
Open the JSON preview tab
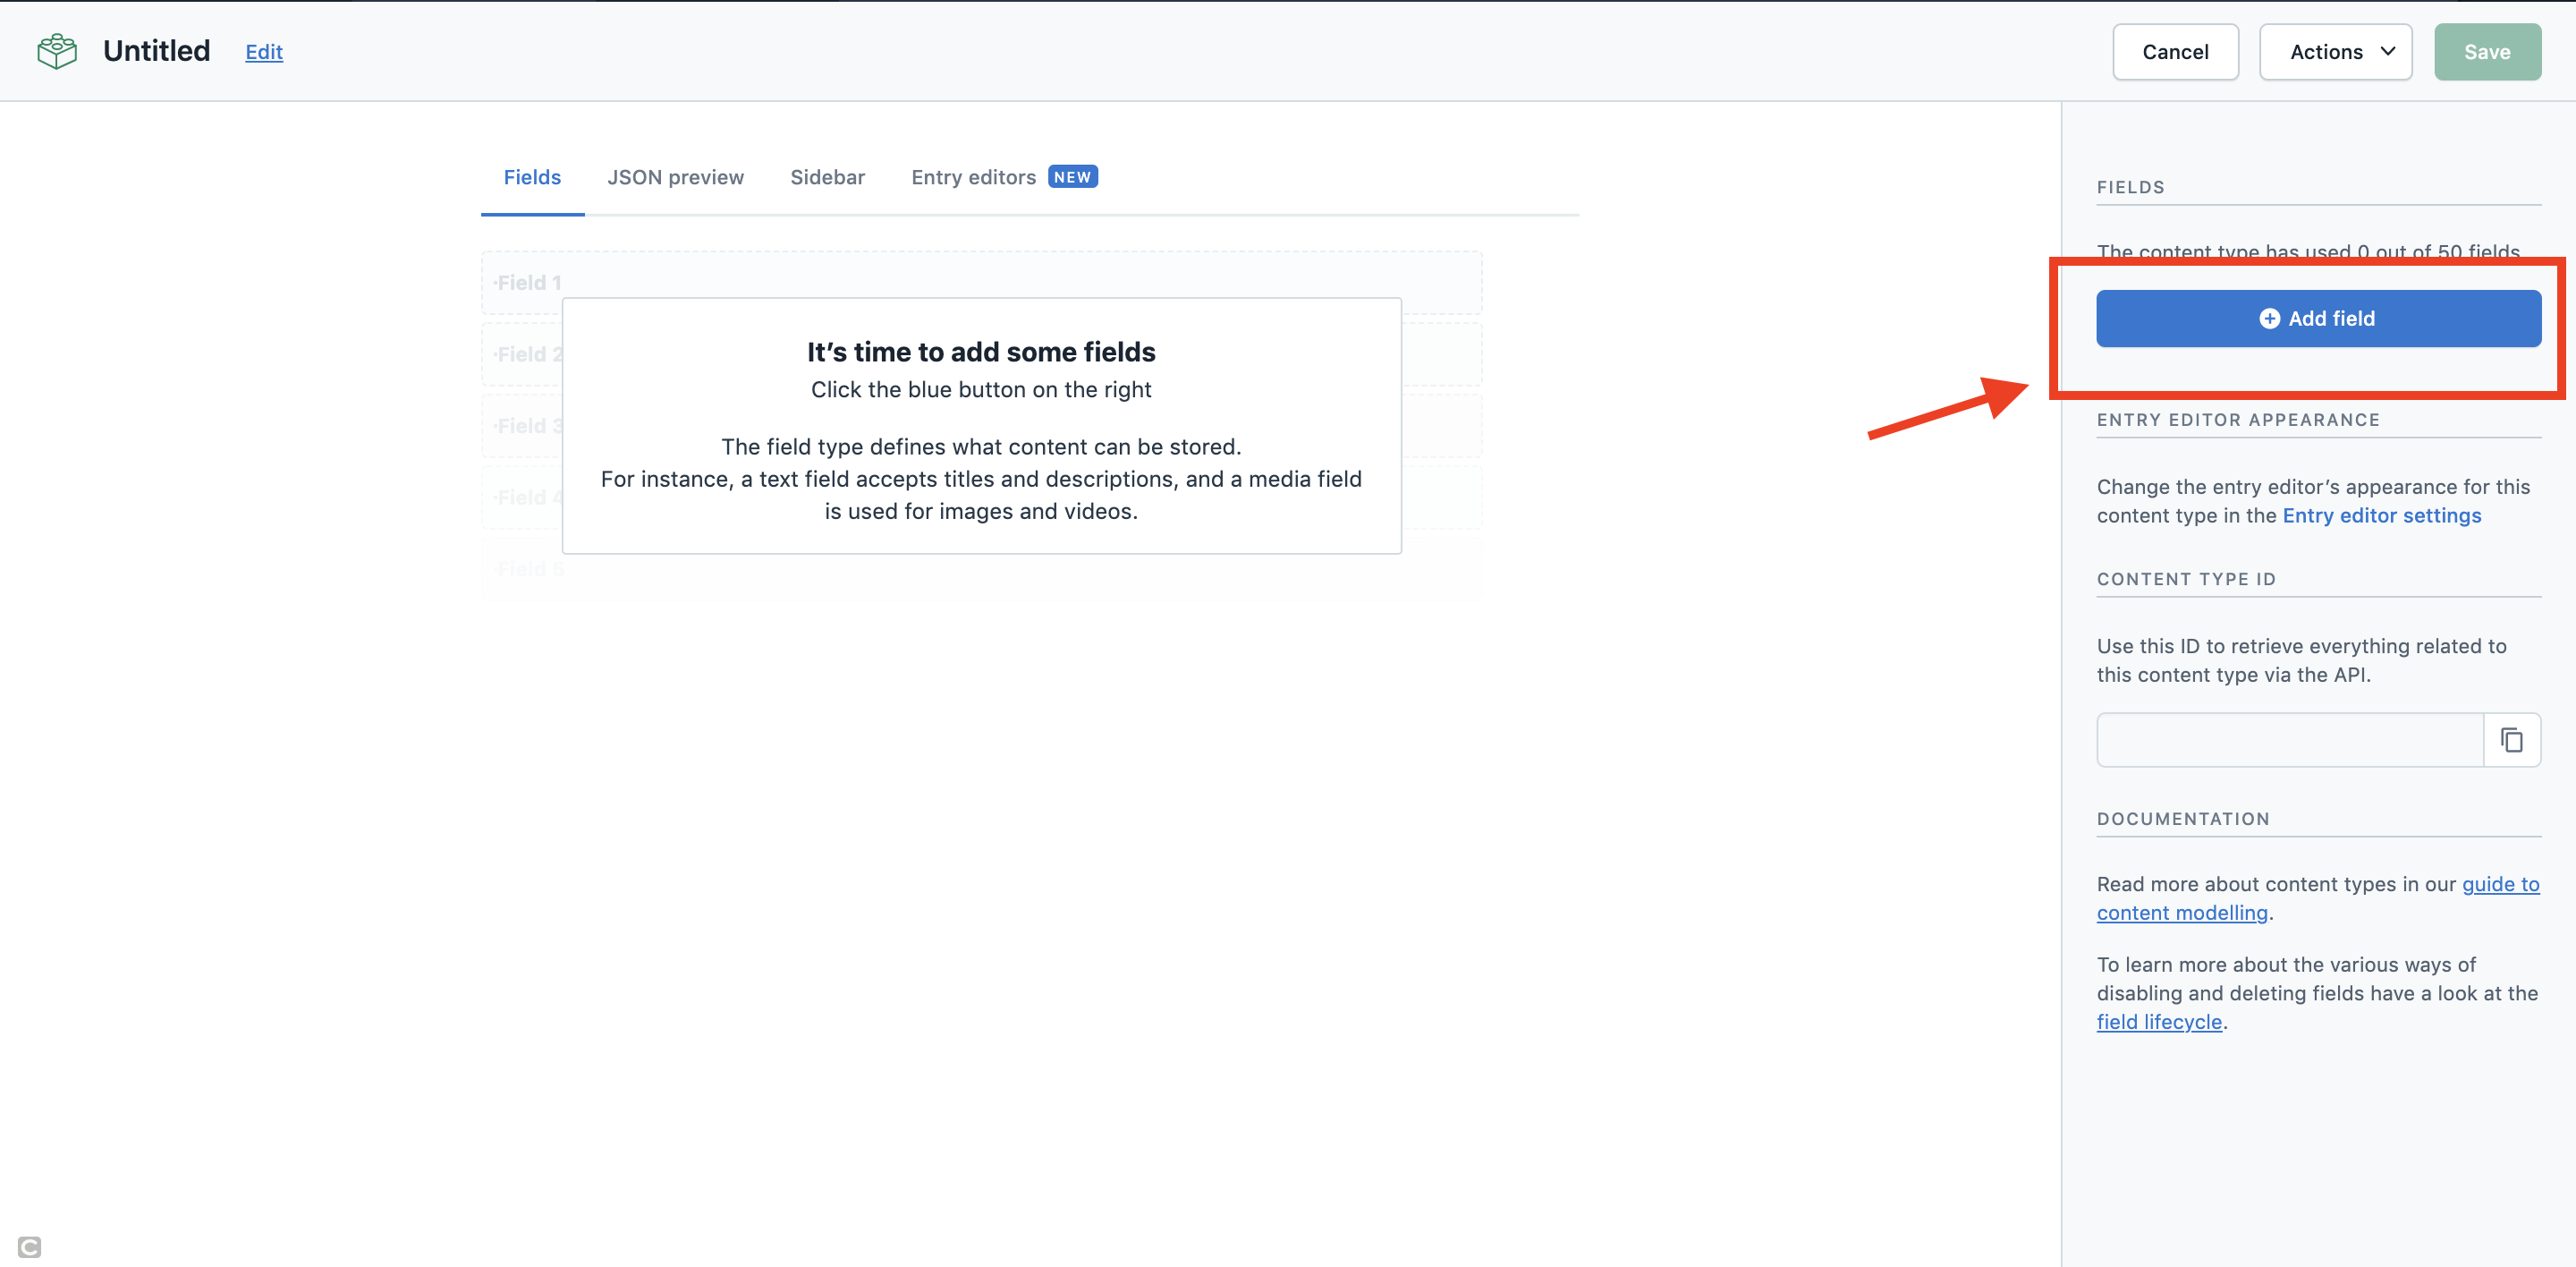[x=675, y=177]
